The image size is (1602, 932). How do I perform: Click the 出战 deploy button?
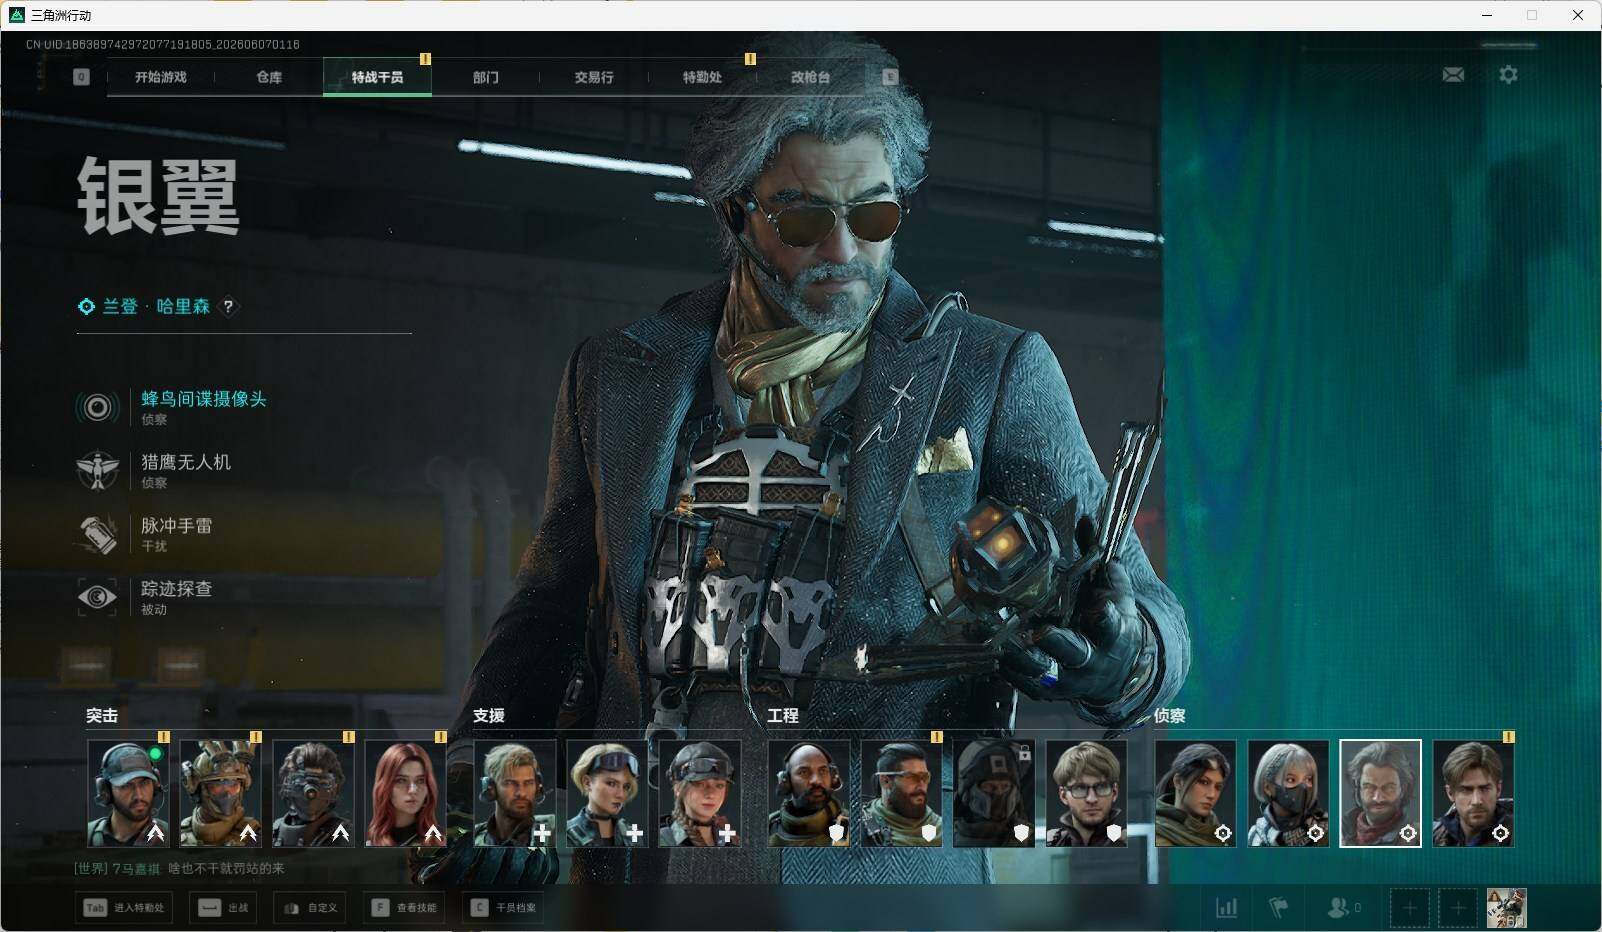pyautogui.click(x=223, y=908)
